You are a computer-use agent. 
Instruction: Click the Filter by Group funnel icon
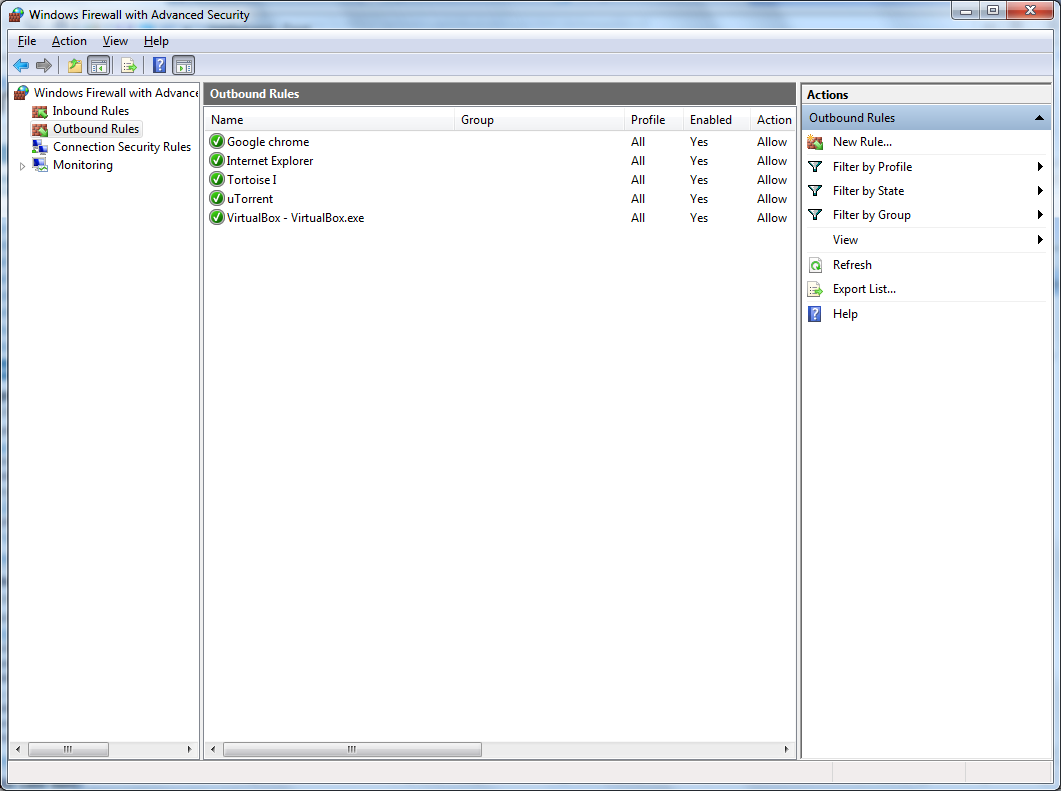tap(815, 214)
